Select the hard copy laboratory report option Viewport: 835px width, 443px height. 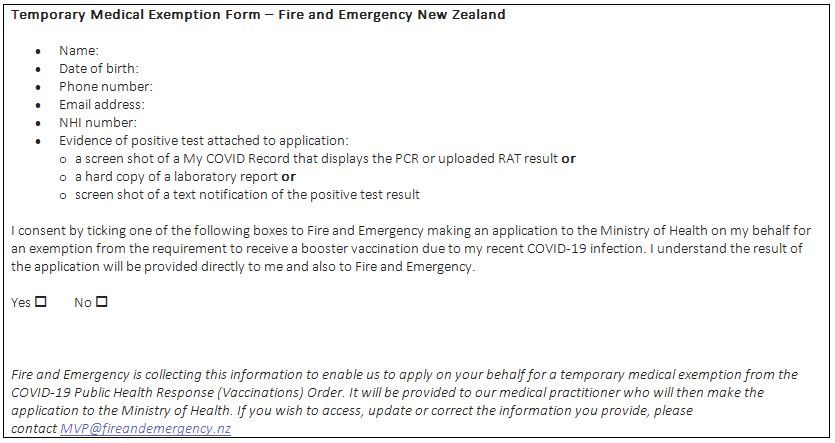click(185, 177)
